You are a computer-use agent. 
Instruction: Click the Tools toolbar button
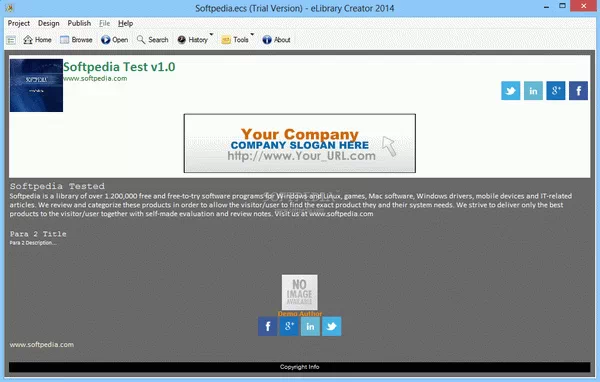point(235,40)
